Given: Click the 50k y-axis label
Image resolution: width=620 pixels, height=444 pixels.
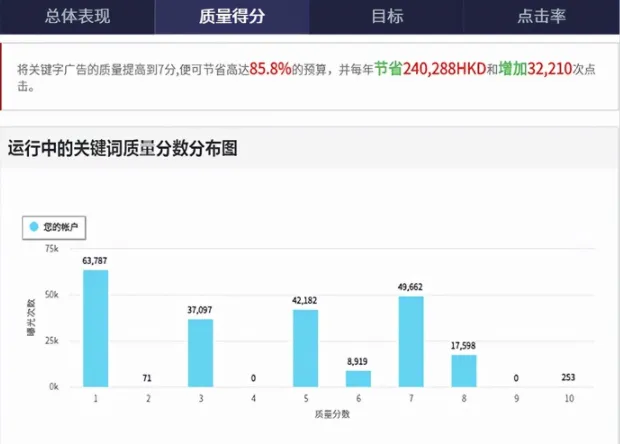Looking at the screenshot, I should click(52, 295).
